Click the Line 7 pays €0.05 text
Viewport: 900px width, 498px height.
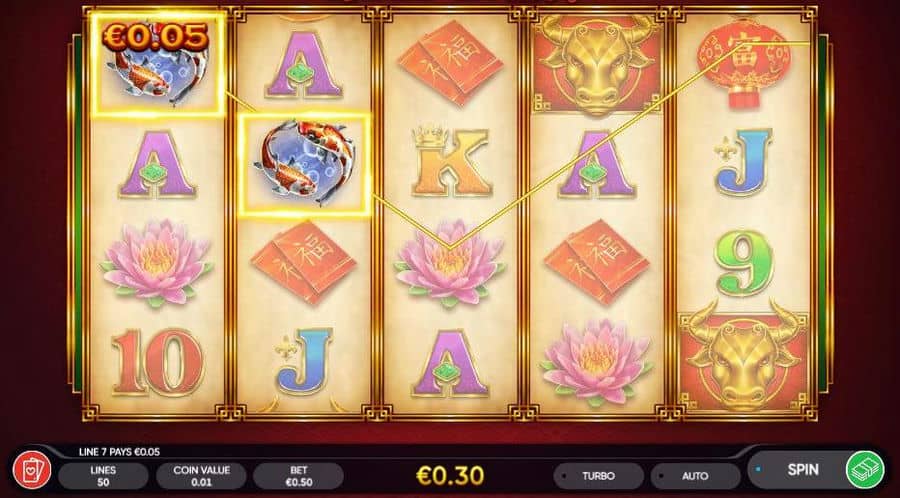pos(119,452)
